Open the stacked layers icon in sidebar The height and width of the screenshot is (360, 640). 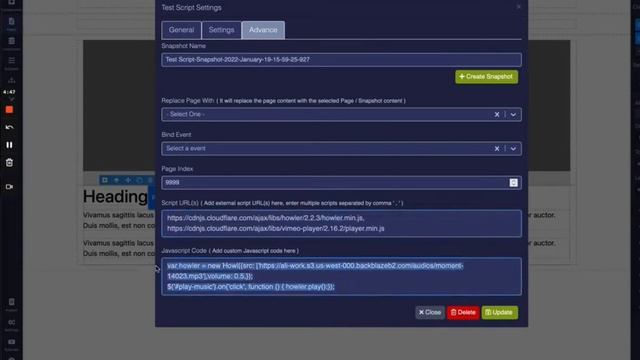tap(11, 41)
